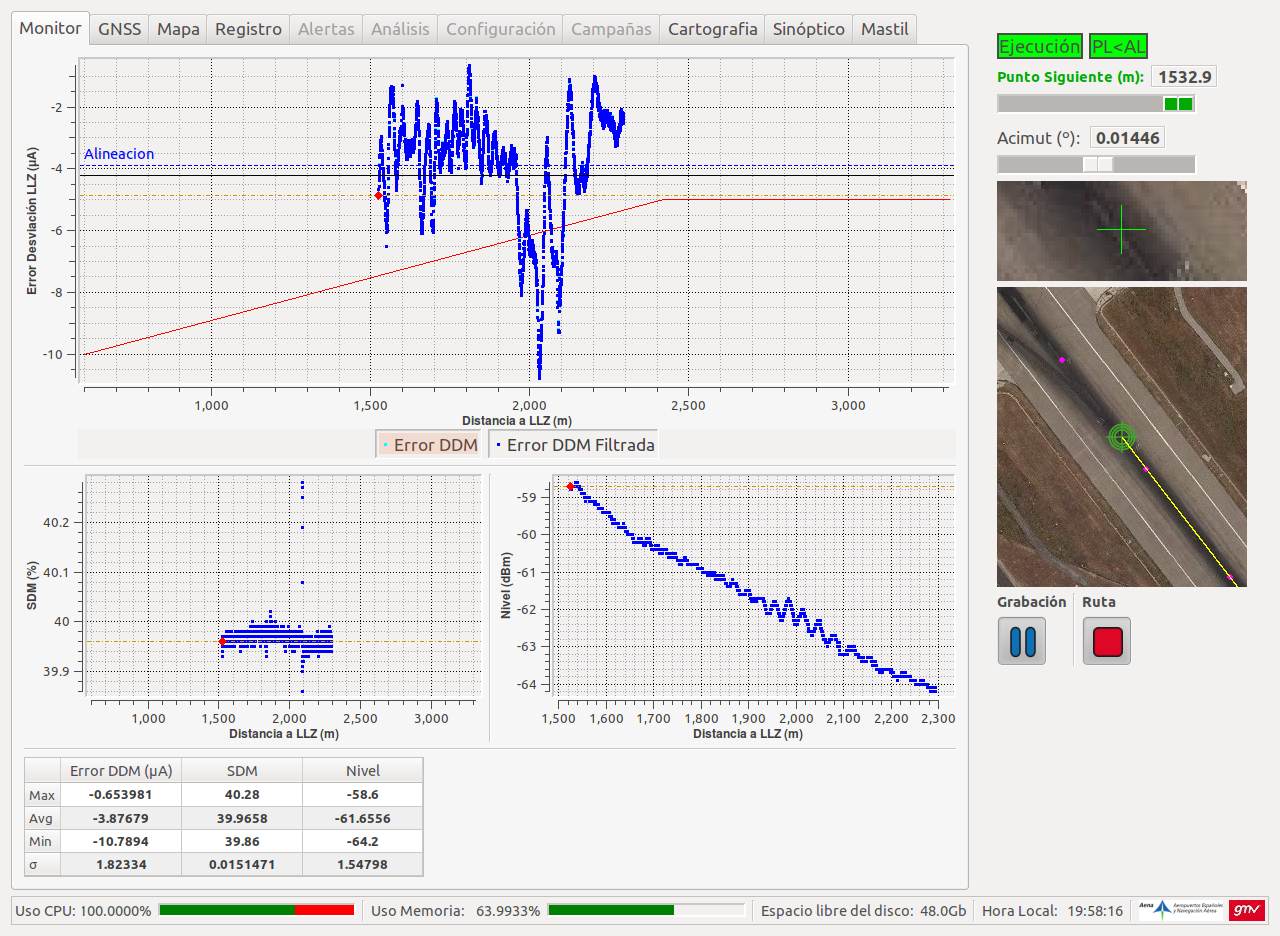Screen dimensions: 1280x936
Task: Click the red marker in the Nivel chart
Action: (570, 486)
